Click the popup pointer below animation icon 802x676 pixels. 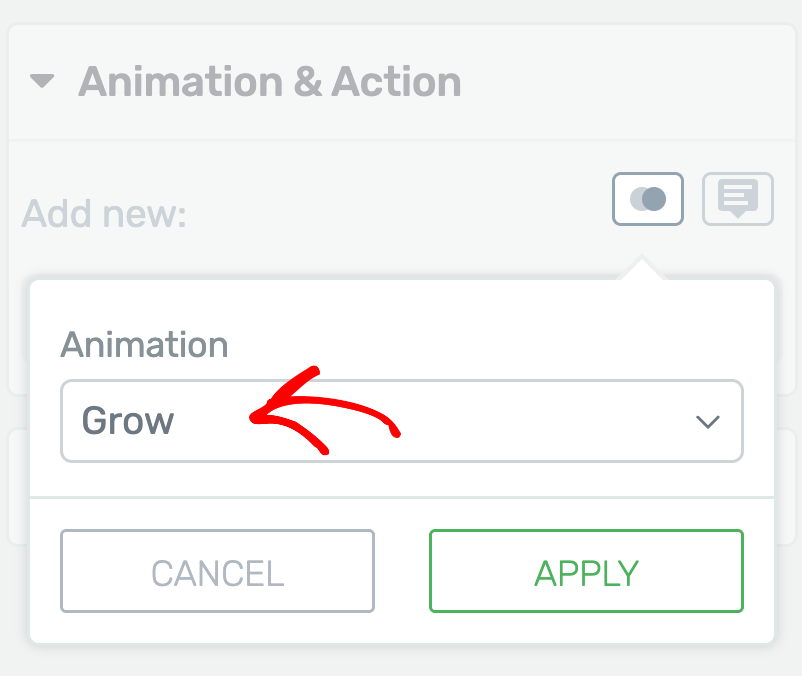(x=641, y=267)
